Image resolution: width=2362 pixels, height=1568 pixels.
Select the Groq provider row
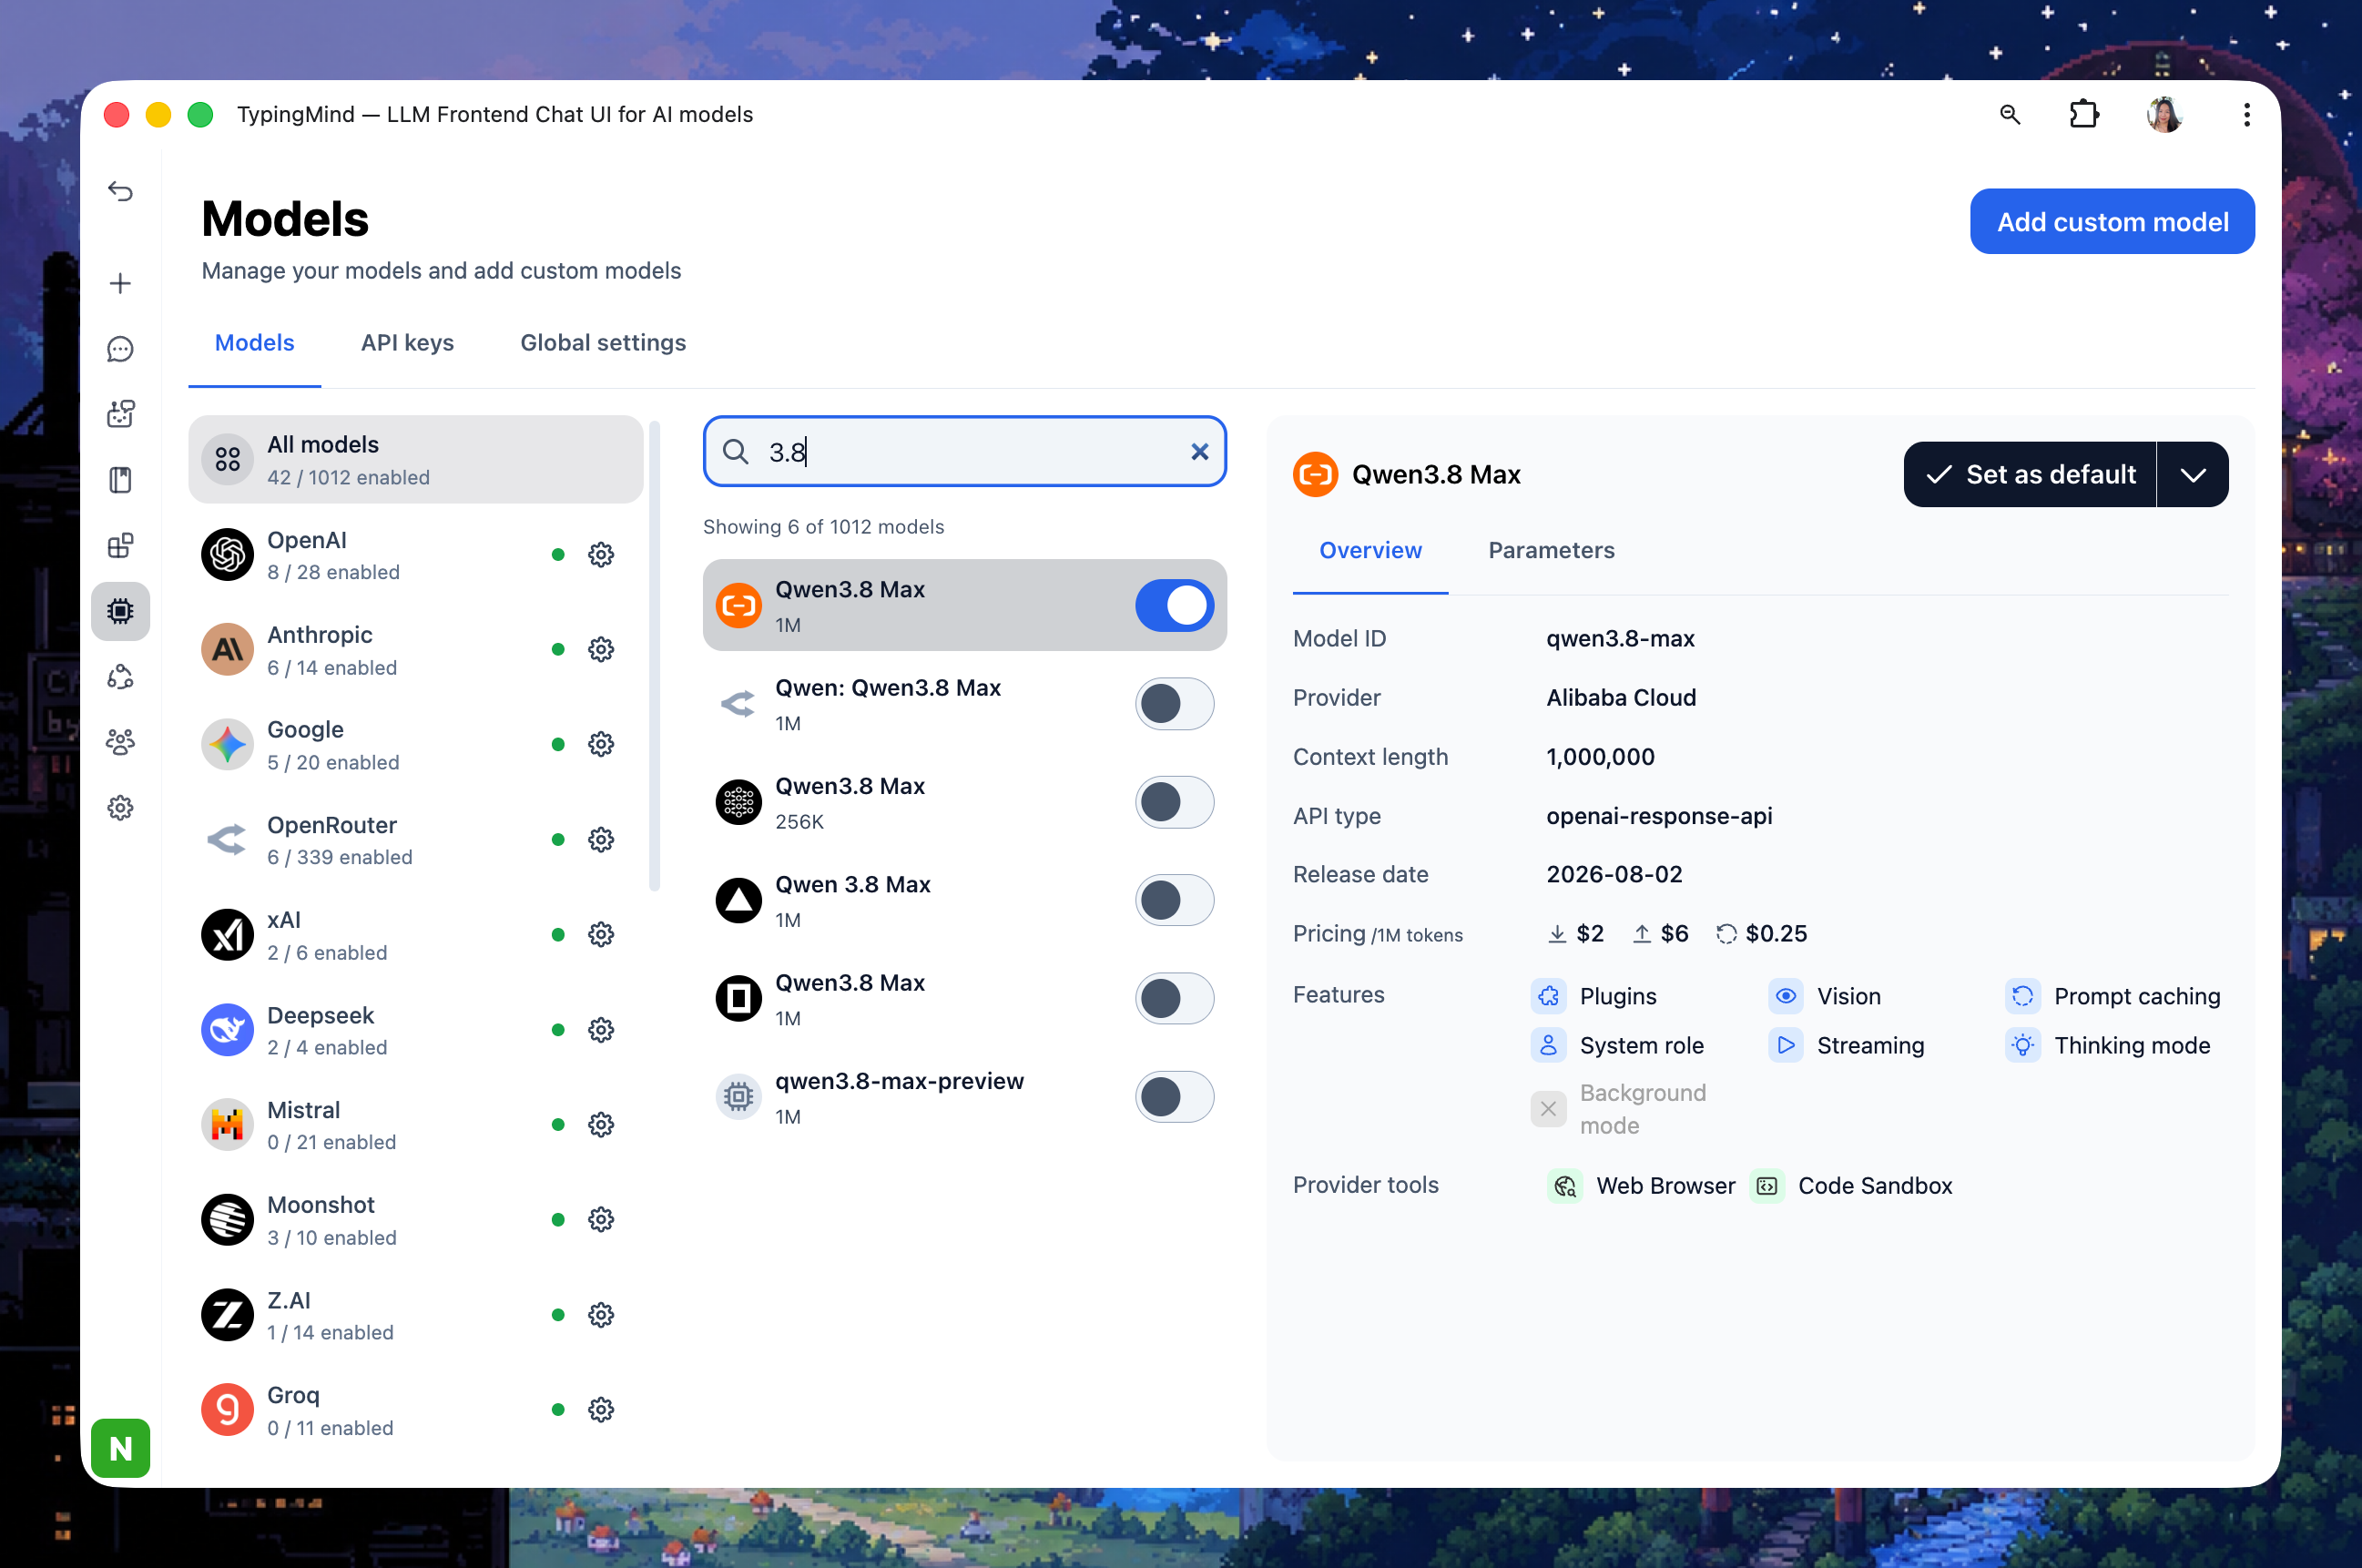416,1410
